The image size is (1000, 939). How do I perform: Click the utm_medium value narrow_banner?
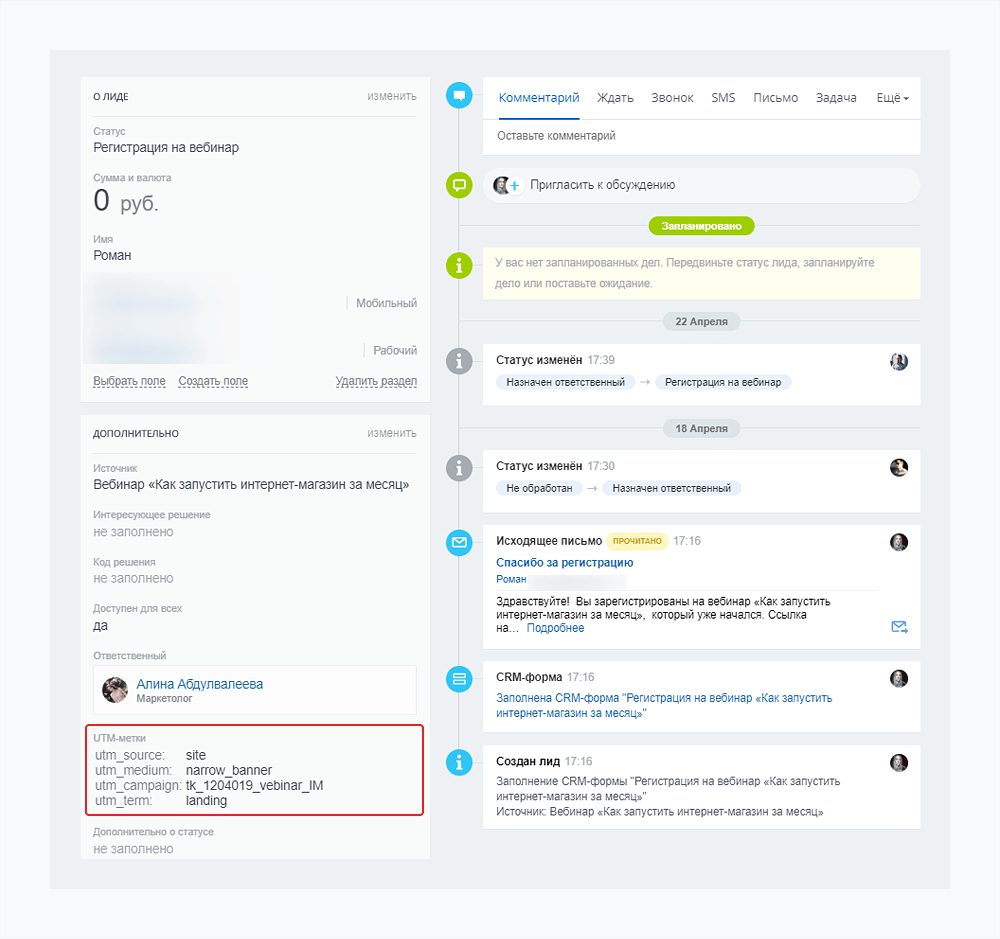click(x=229, y=770)
